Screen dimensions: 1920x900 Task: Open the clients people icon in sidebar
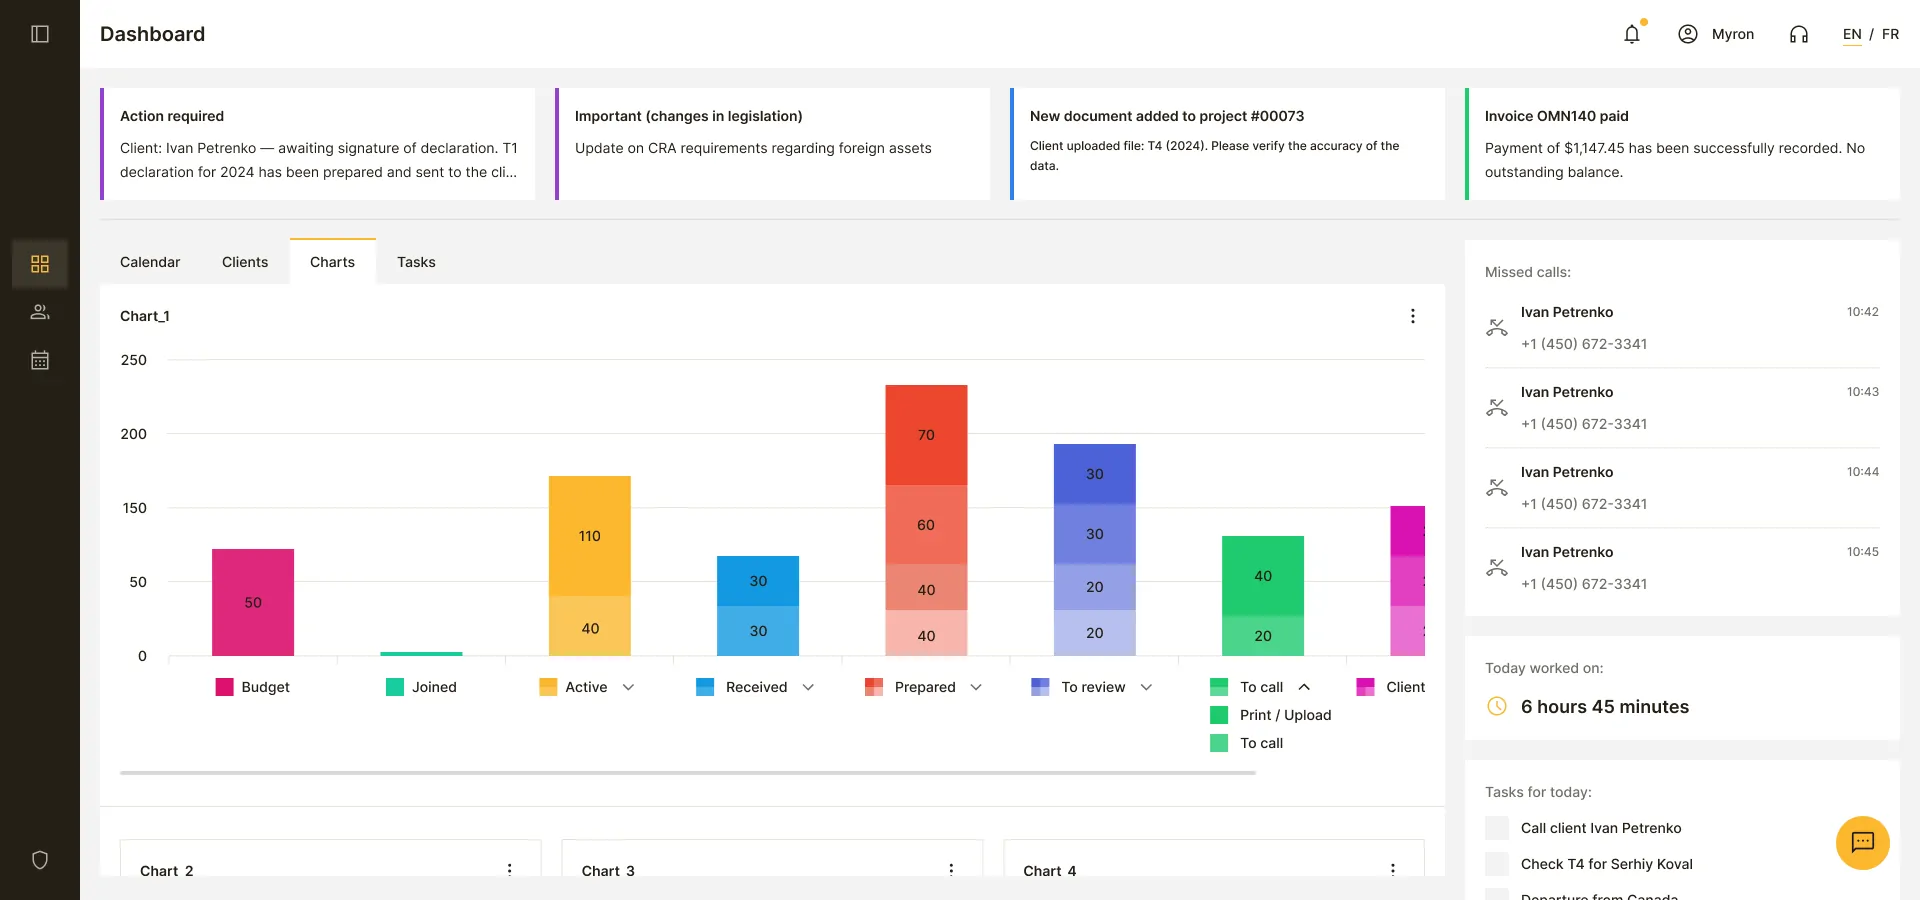40,312
